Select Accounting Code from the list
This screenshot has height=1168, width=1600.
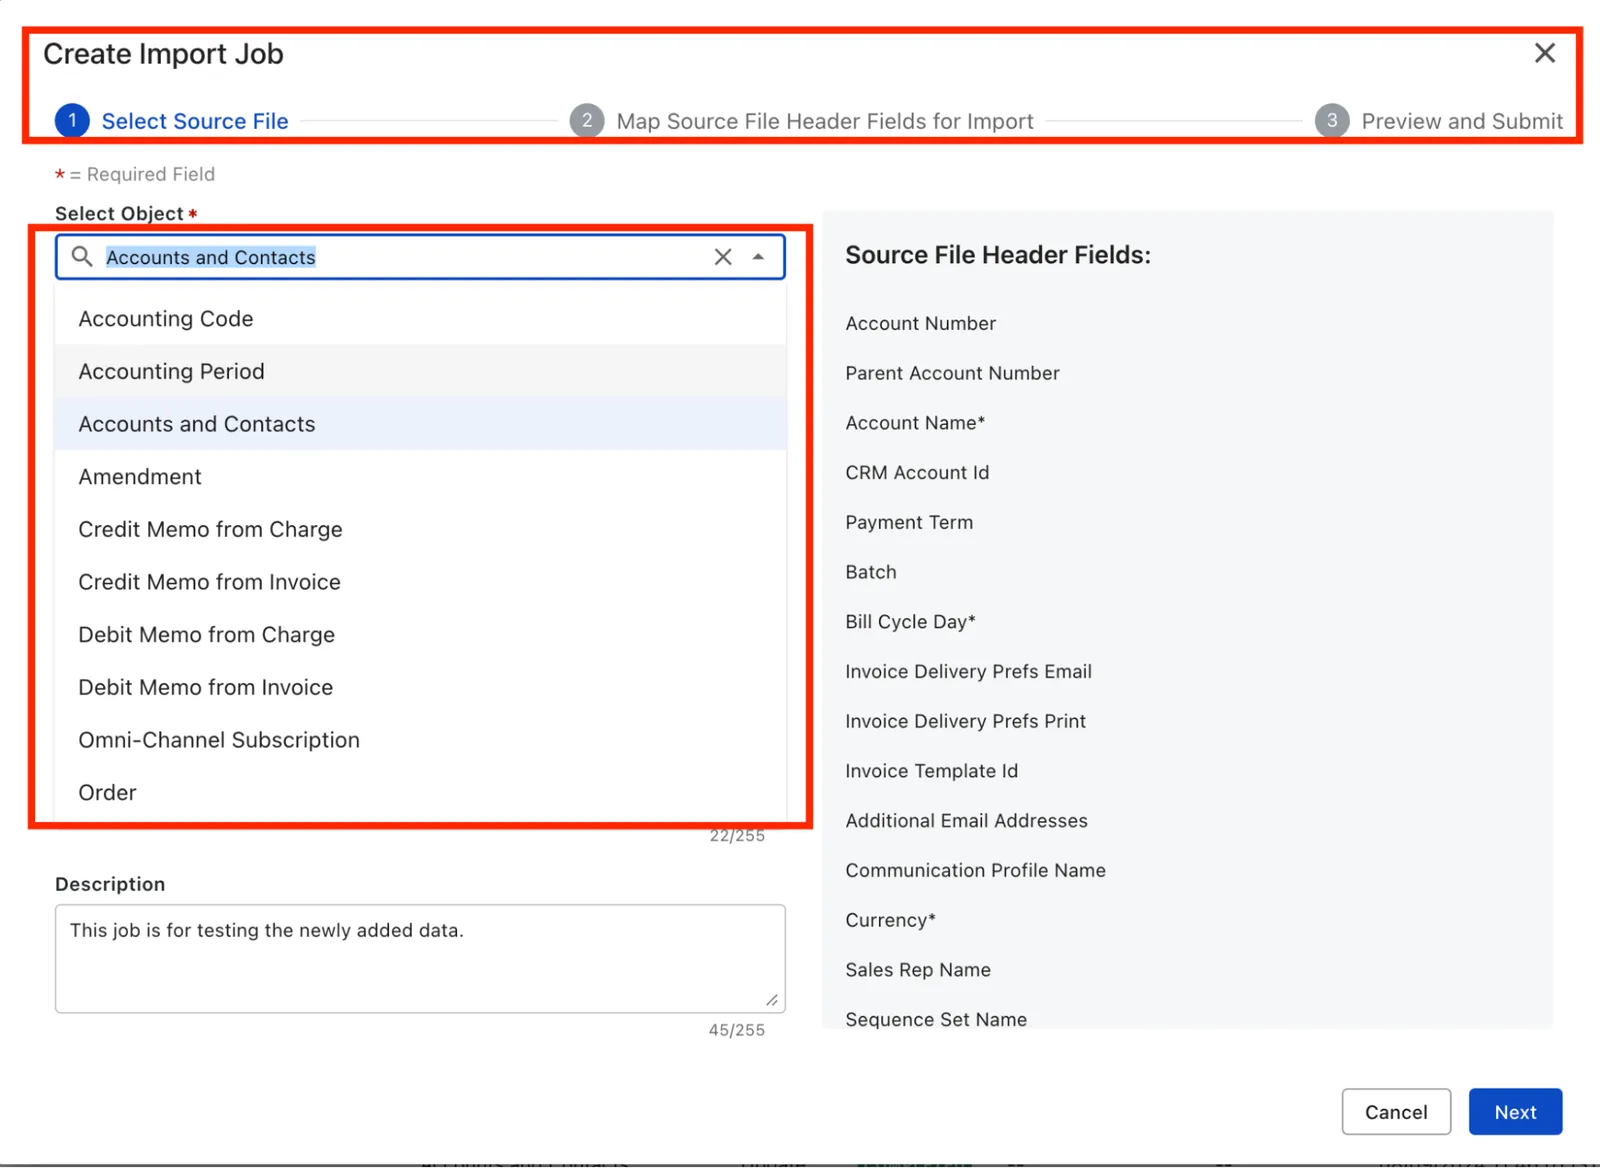(x=421, y=319)
